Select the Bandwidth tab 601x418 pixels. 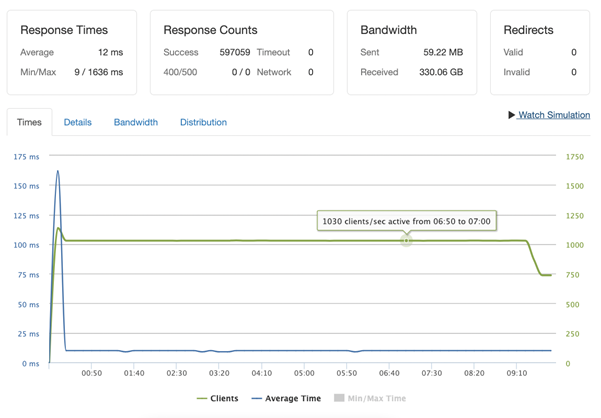[135, 122]
